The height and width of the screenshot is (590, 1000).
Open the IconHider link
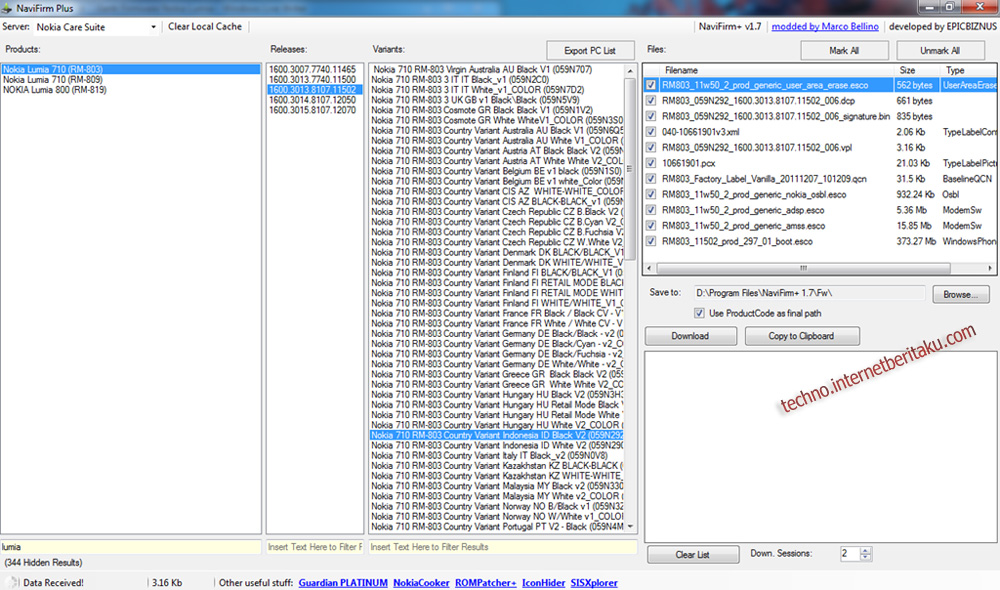(543, 582)
